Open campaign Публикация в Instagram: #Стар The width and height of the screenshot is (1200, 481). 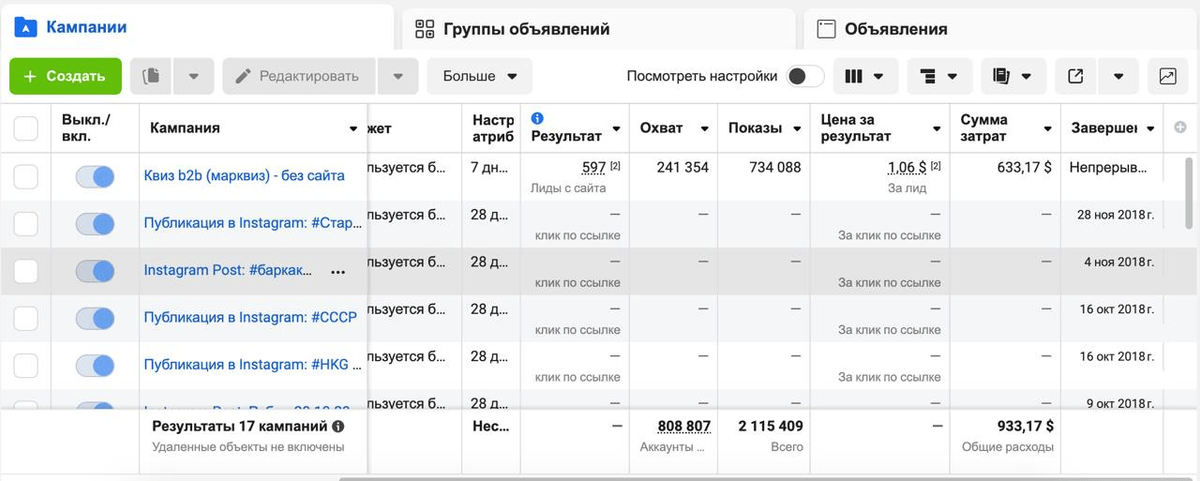click(252, 223)
